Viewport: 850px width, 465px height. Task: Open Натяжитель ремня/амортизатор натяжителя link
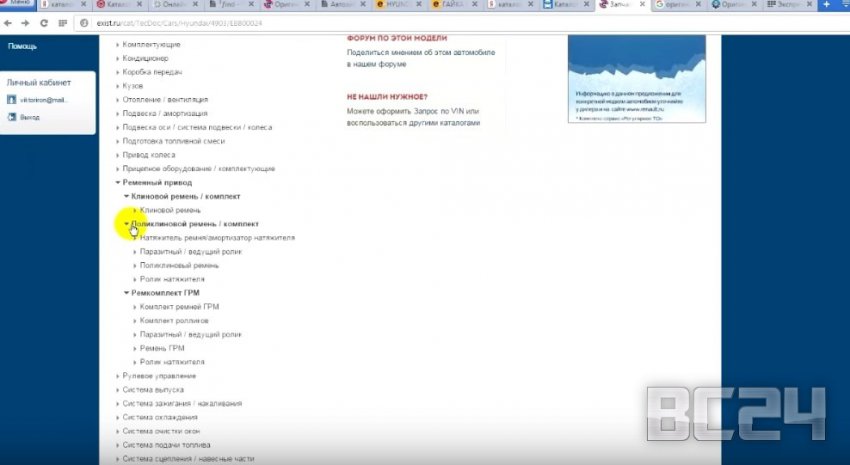coord(217,238)
